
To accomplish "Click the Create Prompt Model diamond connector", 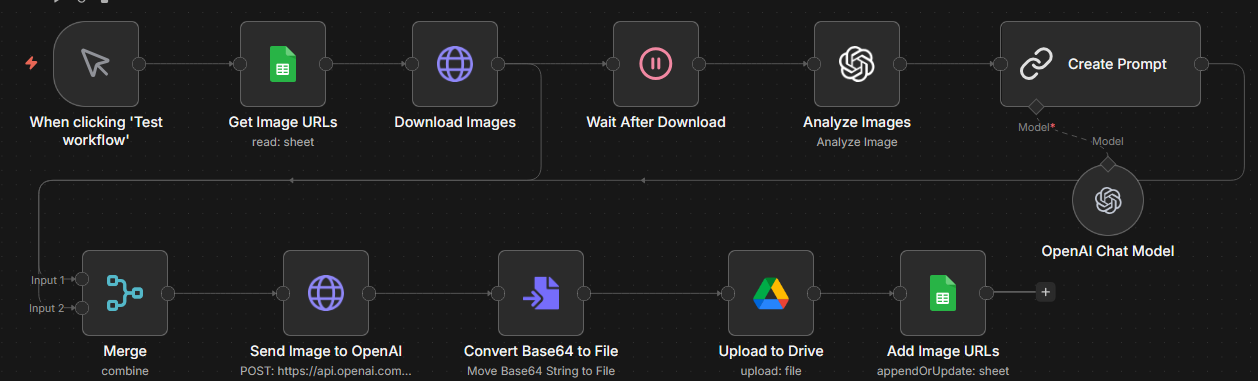I will click(1036, 107).
